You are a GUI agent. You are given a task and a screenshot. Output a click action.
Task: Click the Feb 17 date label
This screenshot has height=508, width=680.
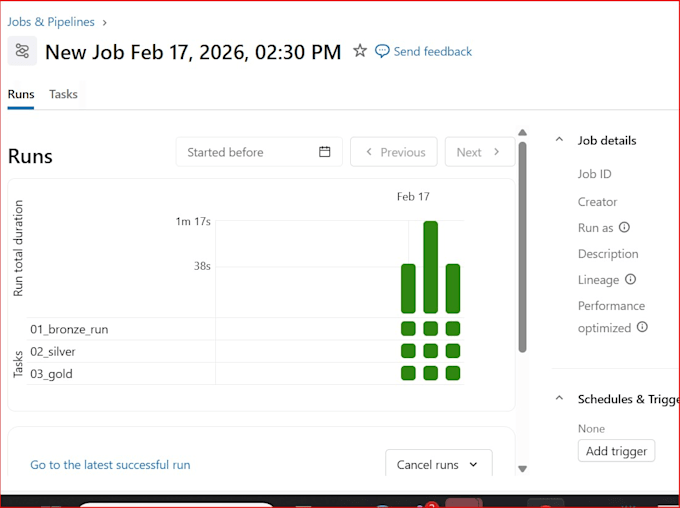coord(413,197)
